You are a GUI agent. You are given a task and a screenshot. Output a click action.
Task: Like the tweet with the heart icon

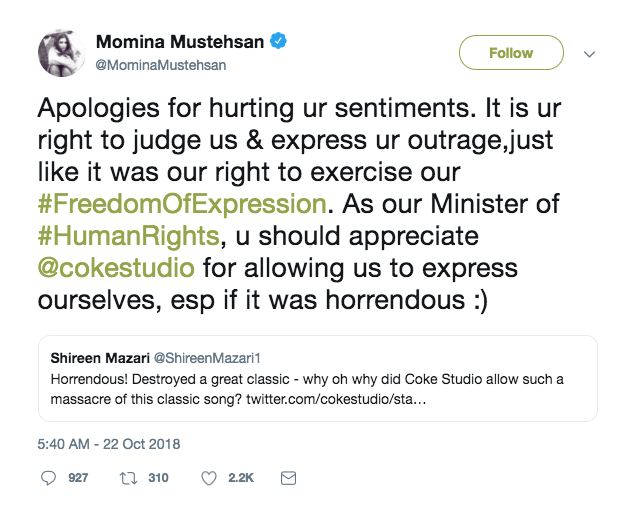click(x=209, y=479)
